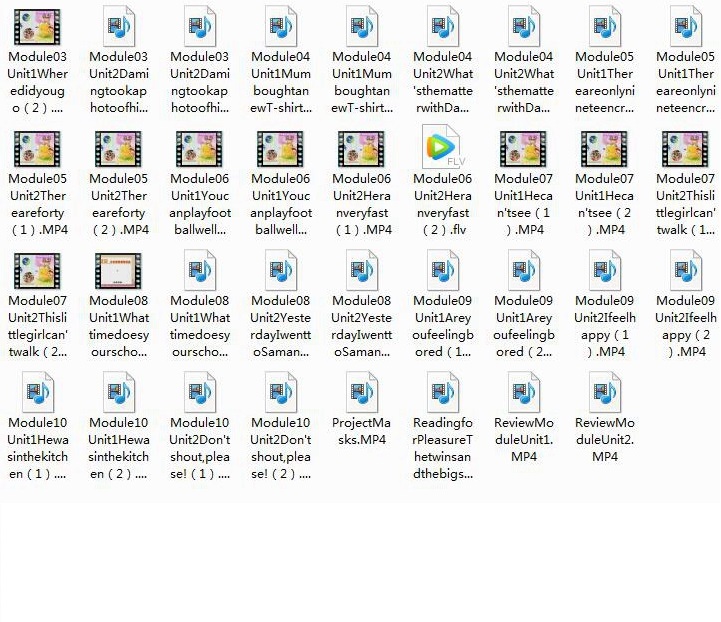Screen dimensions: 721x622
Task: Select the Module06 Unit2 FLV file icon
Action: [x=442, y=148]
